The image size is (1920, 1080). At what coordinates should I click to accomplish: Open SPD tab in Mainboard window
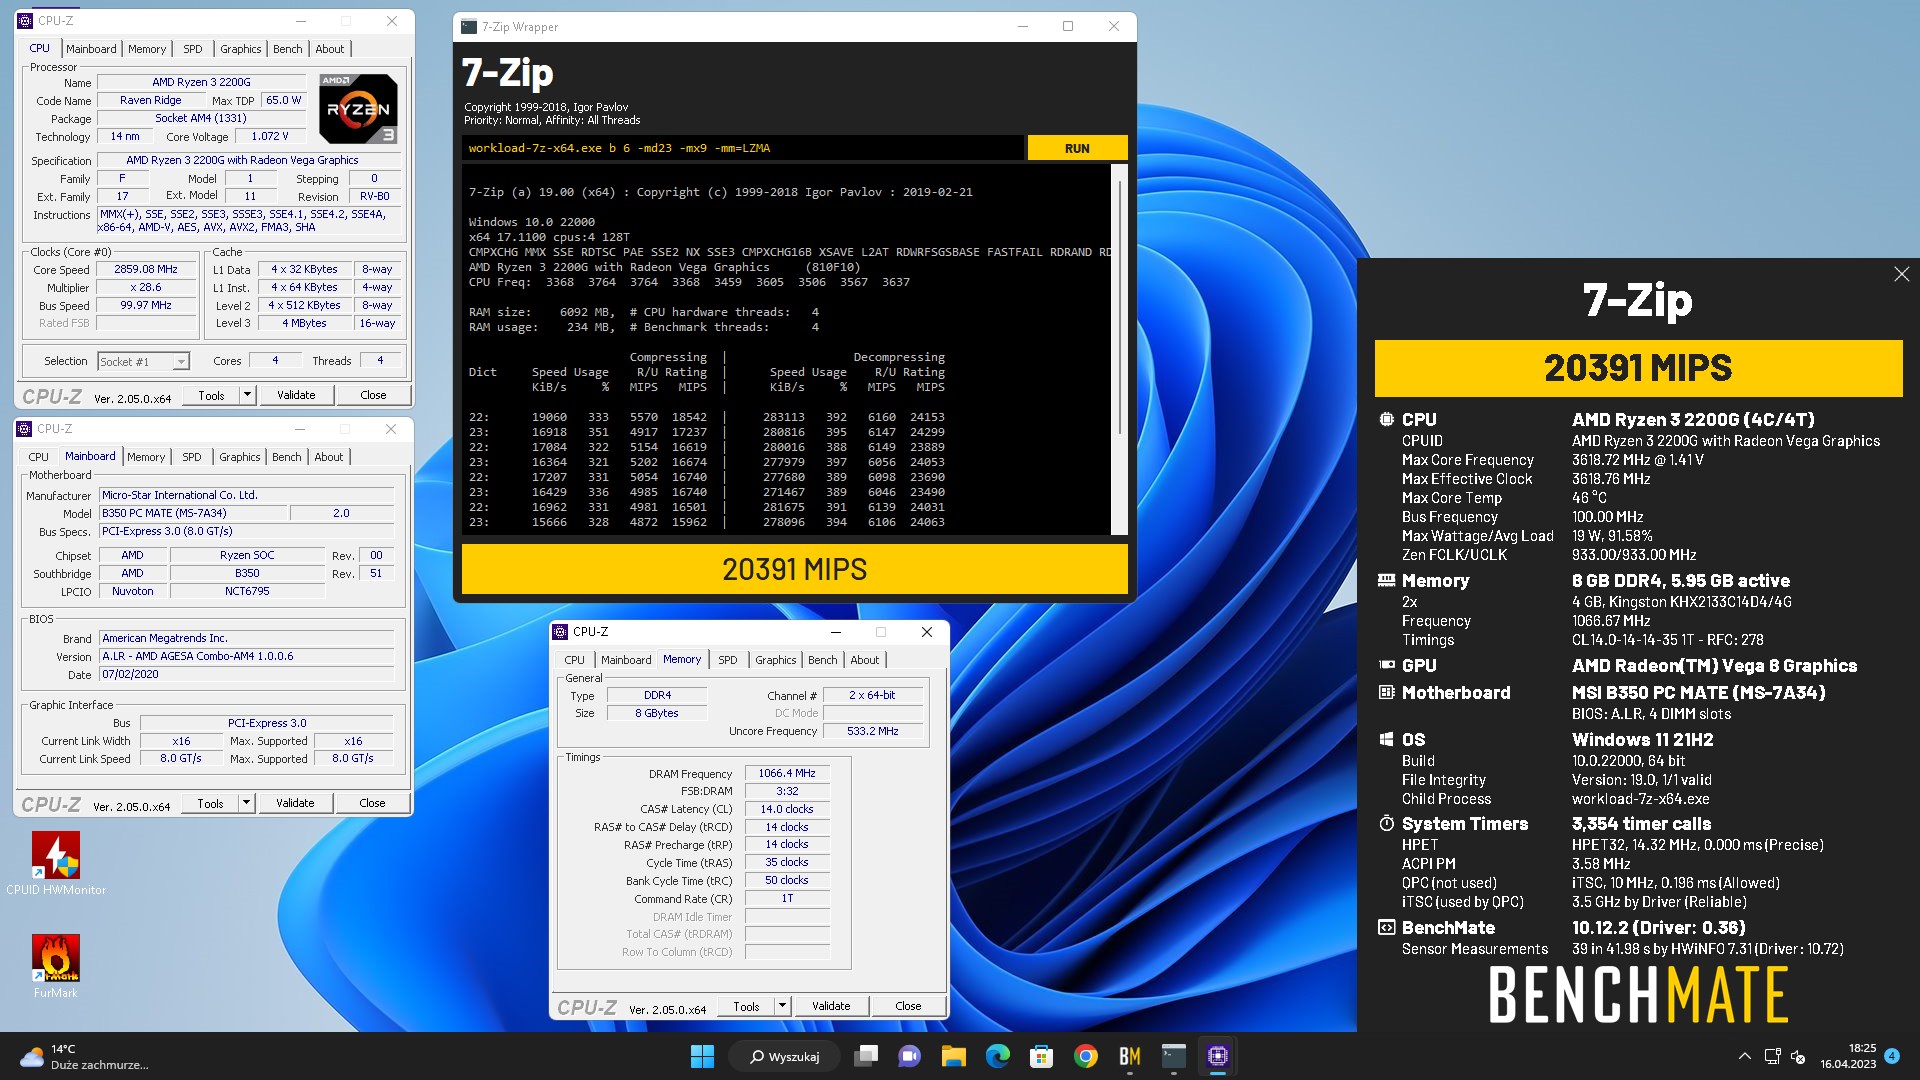pyautogui.click(x=192, y=457)
